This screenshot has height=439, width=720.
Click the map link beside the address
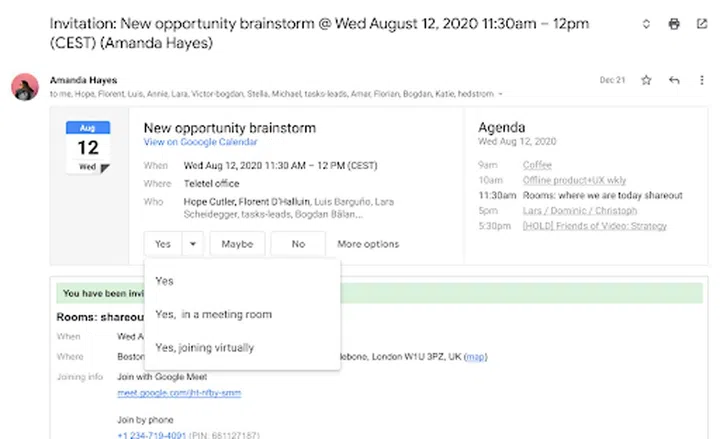click(476, 356)
